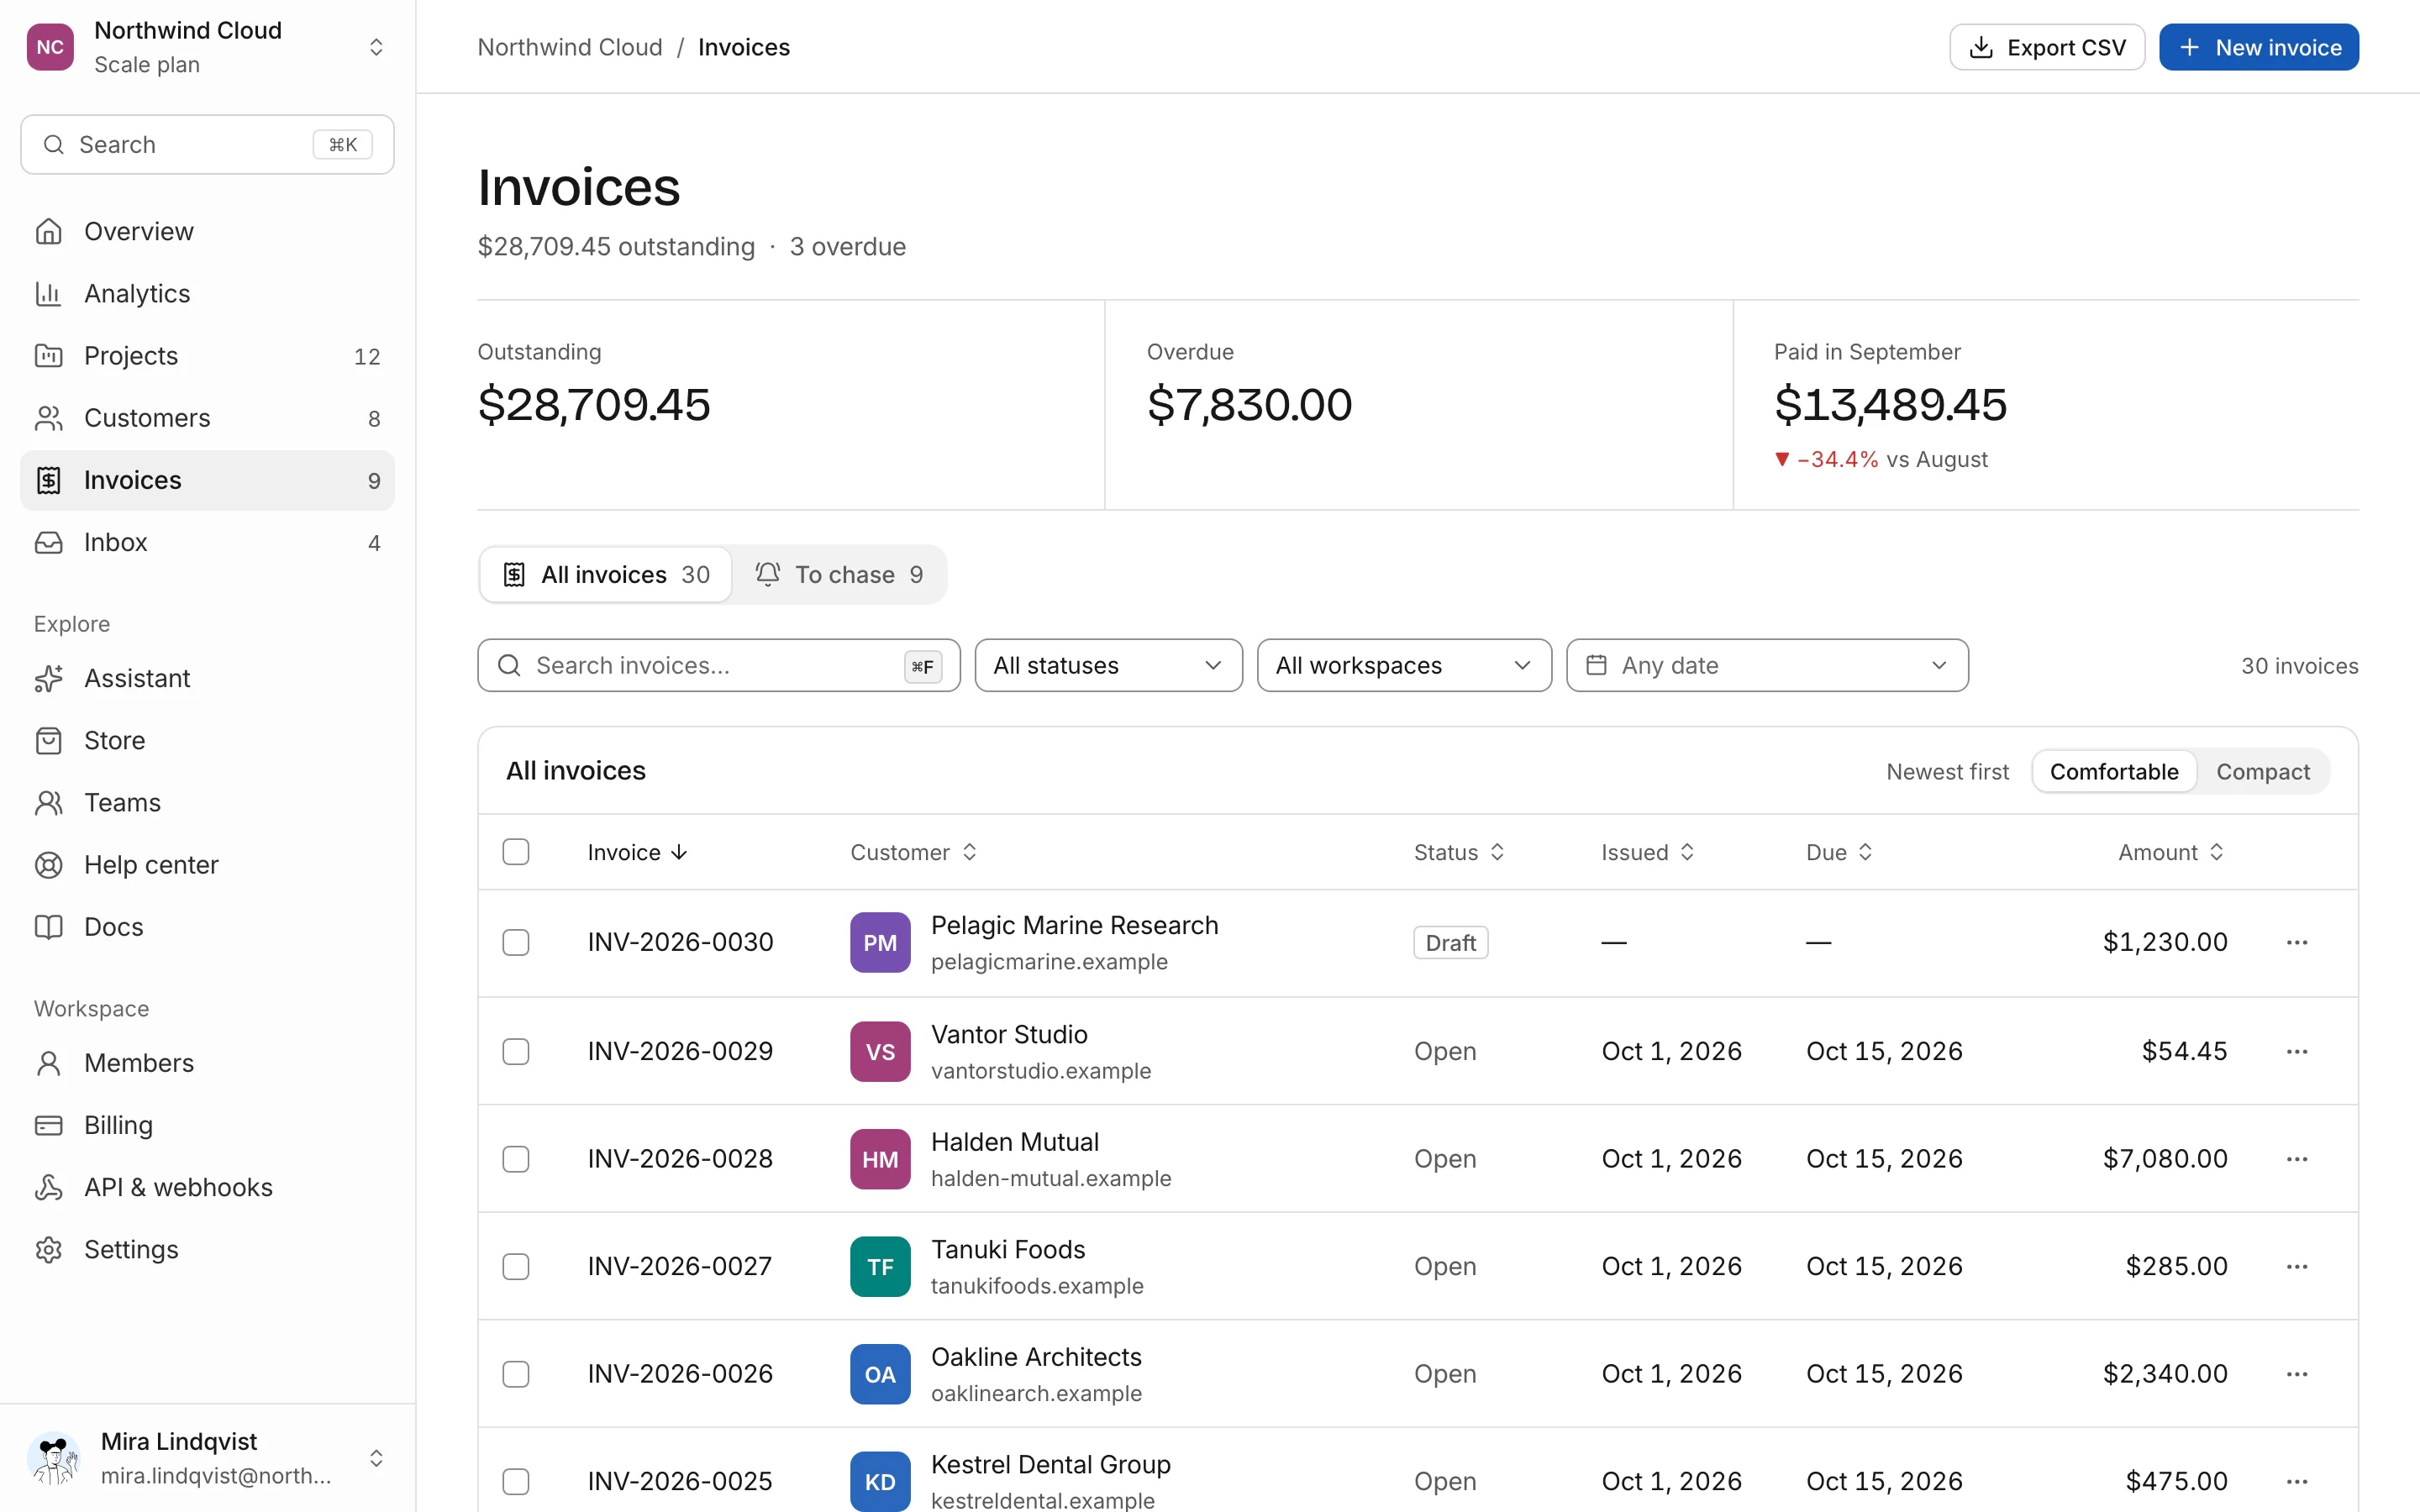Click the Export CSV button
This screenshot has width=2420, height=1512.
click(x=2046, y=47)
